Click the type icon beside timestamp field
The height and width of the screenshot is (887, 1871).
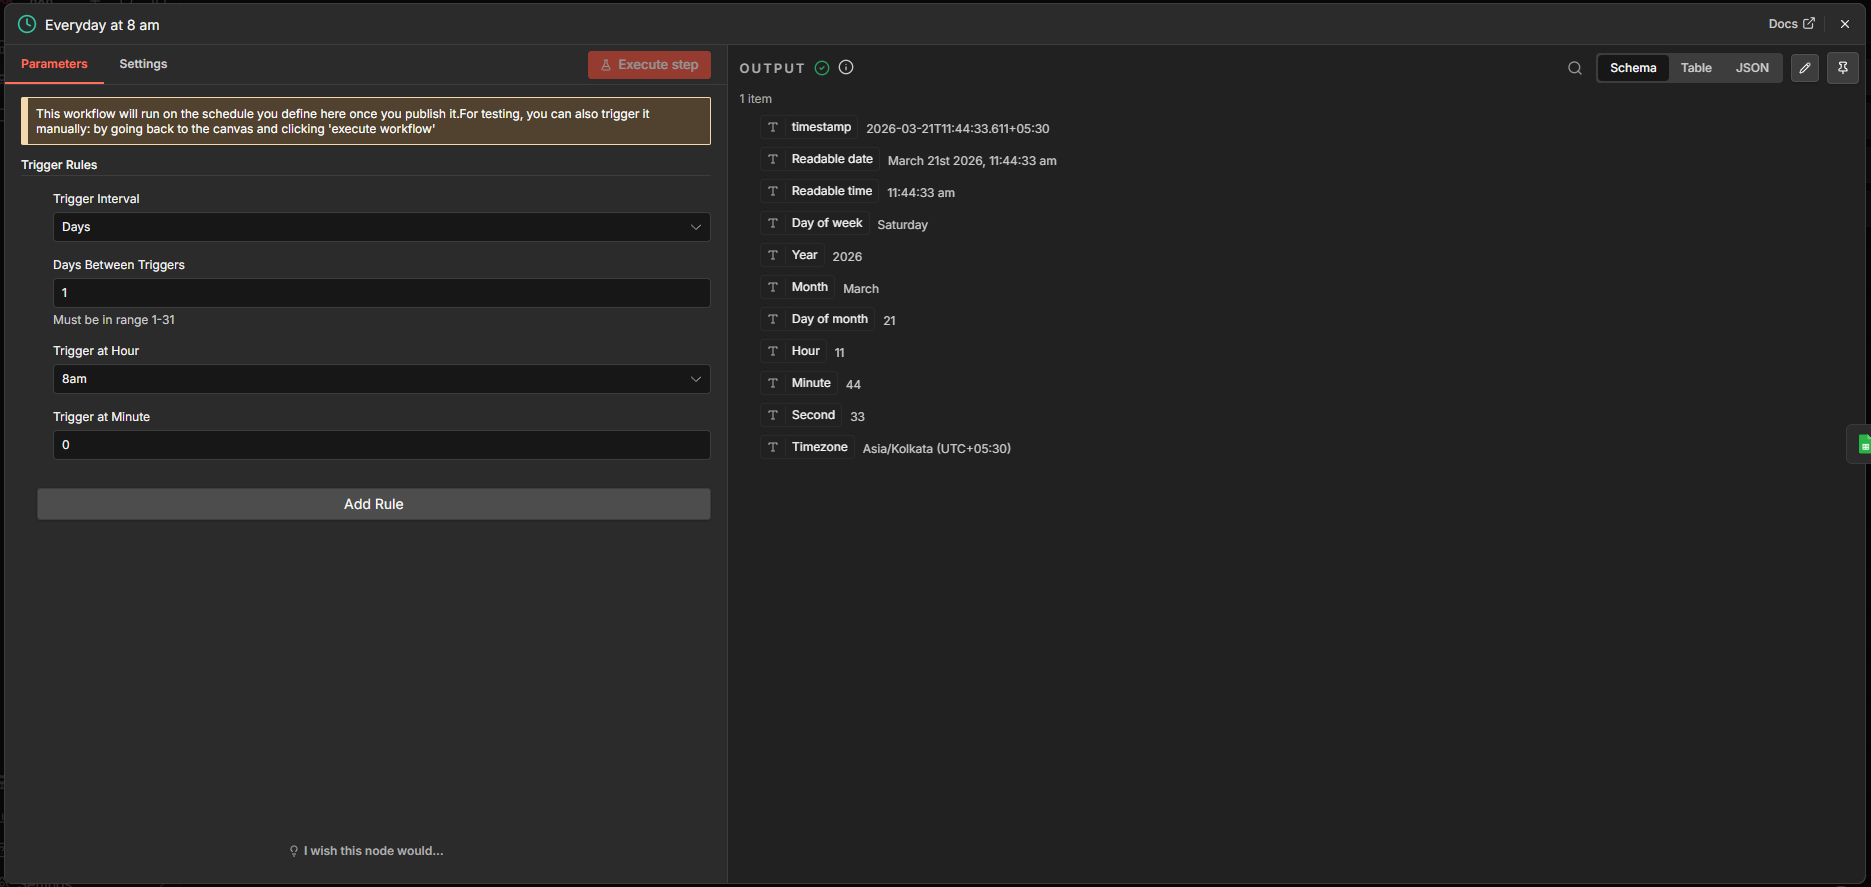[x=773, y=127]
